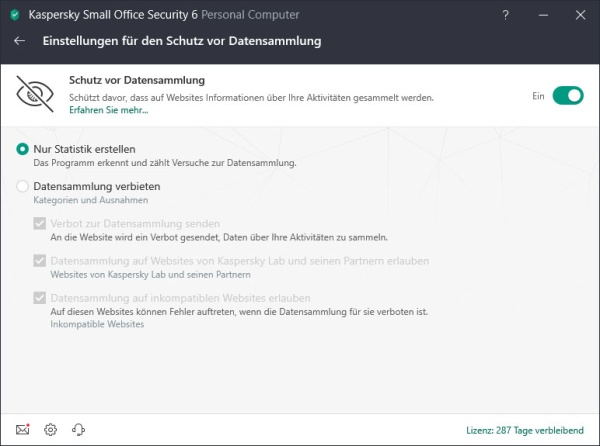Close the Kaspersky window
The height and width of the screenshot is (446, 600).
click(580, 15)
